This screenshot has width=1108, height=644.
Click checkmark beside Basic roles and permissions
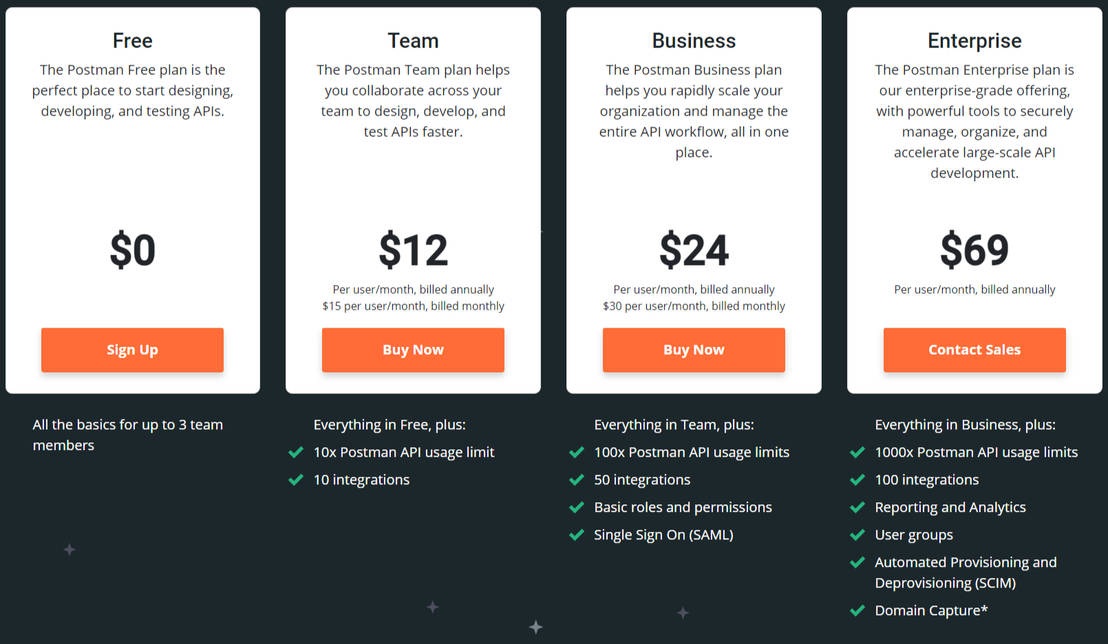coord(577,507)
